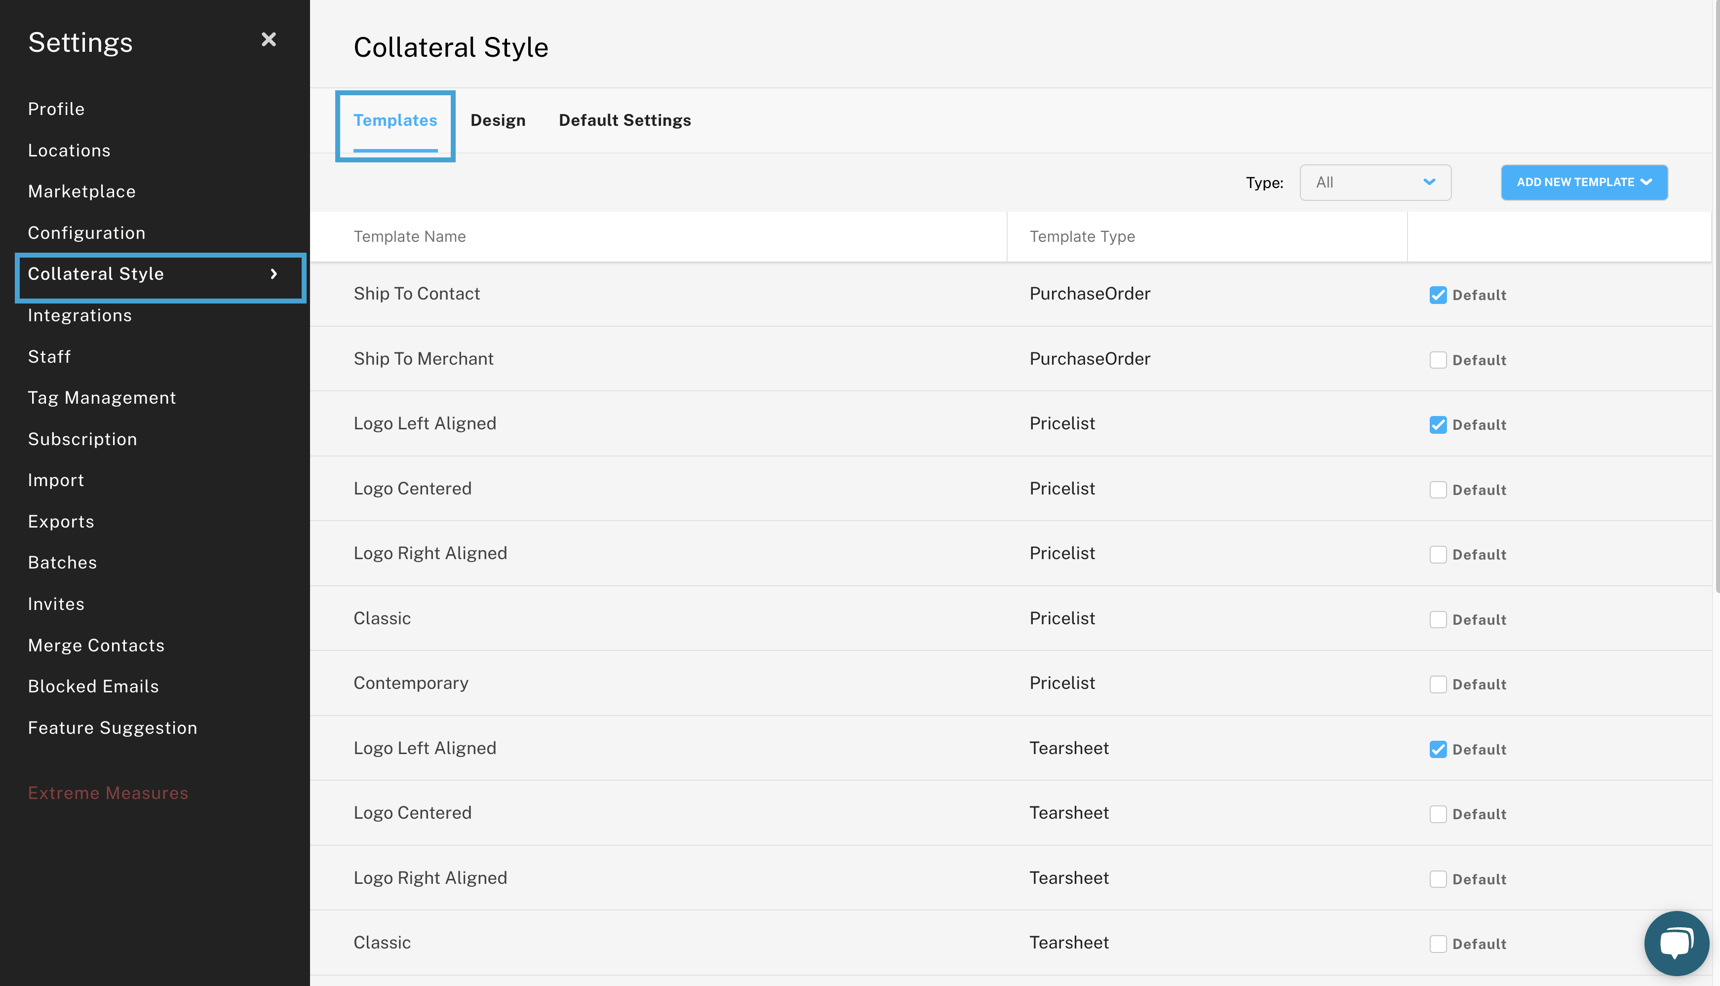Expand the Add New Template dropdown
The height and width of the screenshot is (986, 1720).
click(1583, 182)
